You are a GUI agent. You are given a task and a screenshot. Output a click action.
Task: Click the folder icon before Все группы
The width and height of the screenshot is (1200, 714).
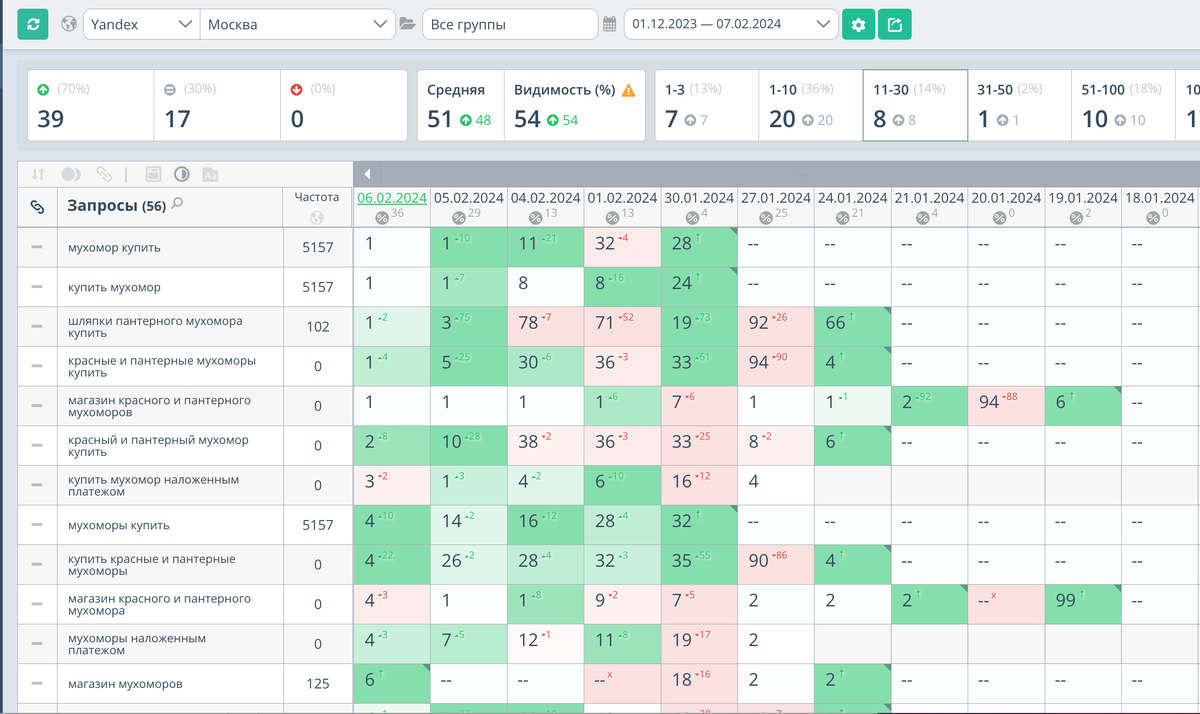tap(407, 24)
